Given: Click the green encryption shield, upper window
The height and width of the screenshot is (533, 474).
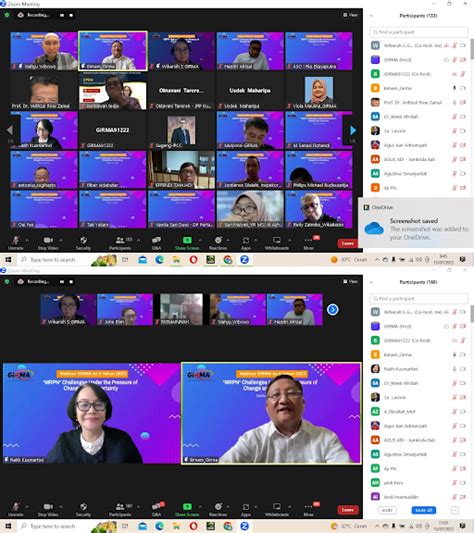Looking at the screenshot, I should tap(7, 15).
